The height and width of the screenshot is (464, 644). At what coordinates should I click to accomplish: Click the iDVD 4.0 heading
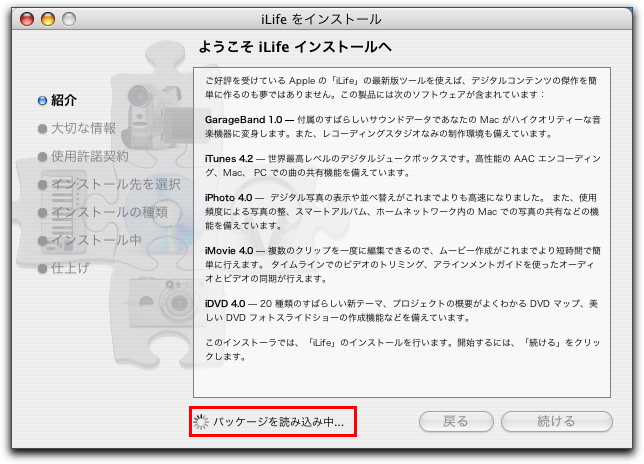point(225,303)
